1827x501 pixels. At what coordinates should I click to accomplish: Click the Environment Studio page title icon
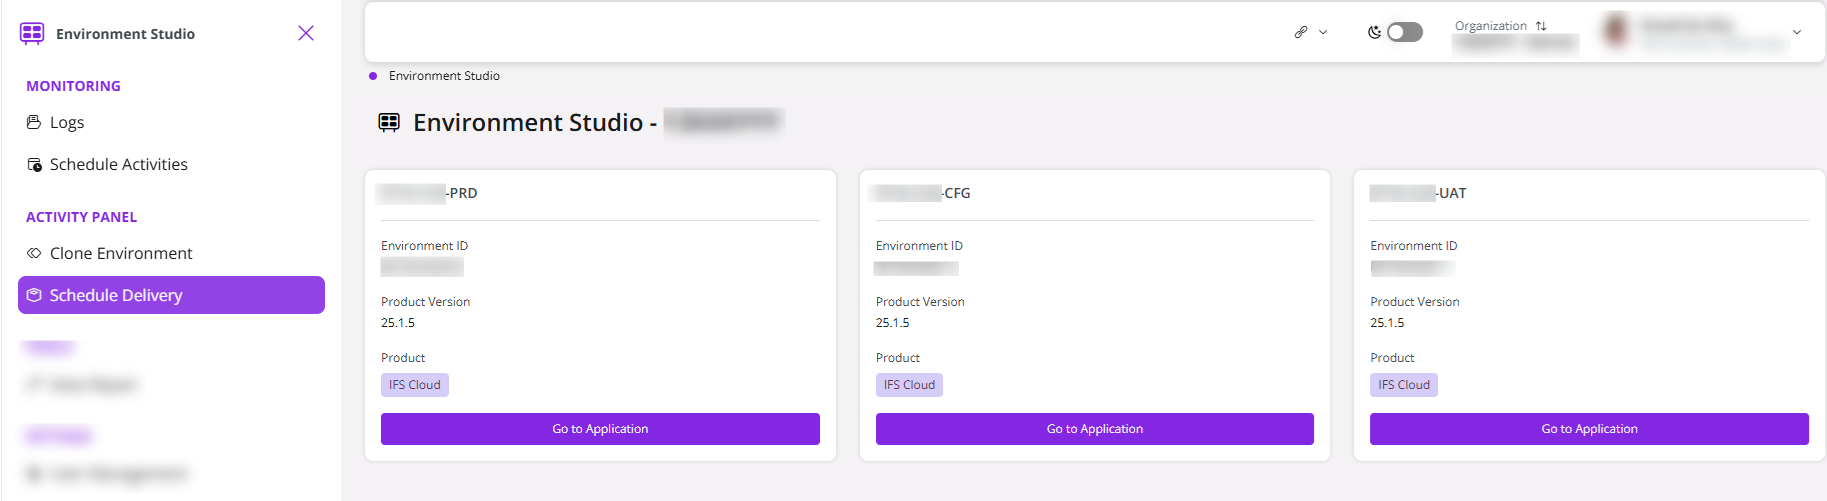389,122
